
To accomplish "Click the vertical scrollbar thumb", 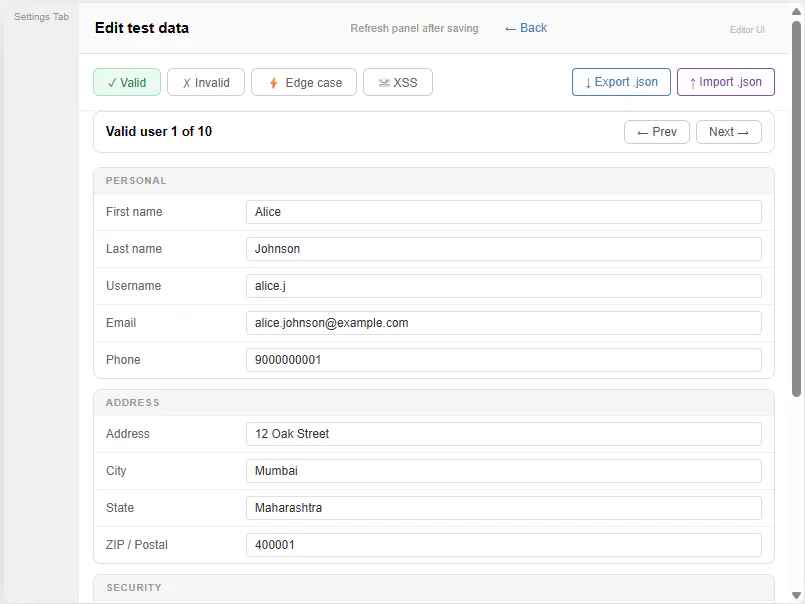I will pos(796,208).
